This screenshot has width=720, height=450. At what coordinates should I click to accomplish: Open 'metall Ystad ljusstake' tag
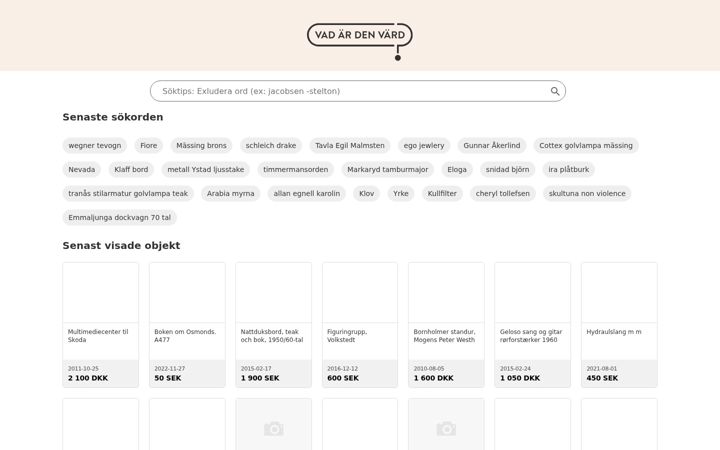click(x=205, y=169)
